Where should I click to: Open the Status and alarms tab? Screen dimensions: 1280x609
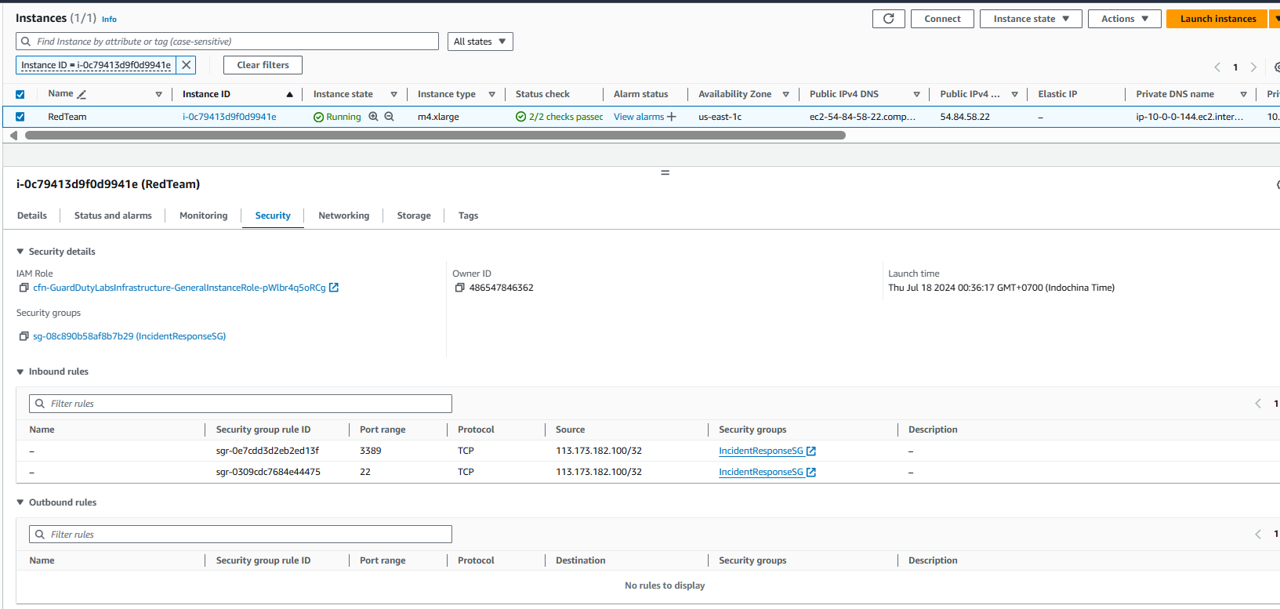point(113,216)
